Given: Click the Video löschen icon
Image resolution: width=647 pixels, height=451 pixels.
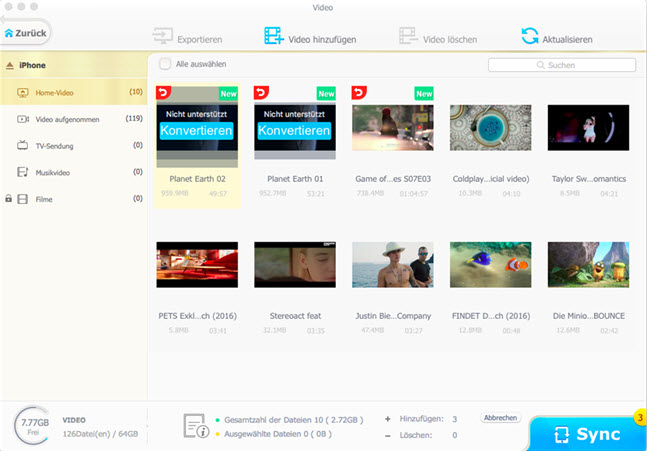Looking at the screenshot, I should tap(408, 39).
